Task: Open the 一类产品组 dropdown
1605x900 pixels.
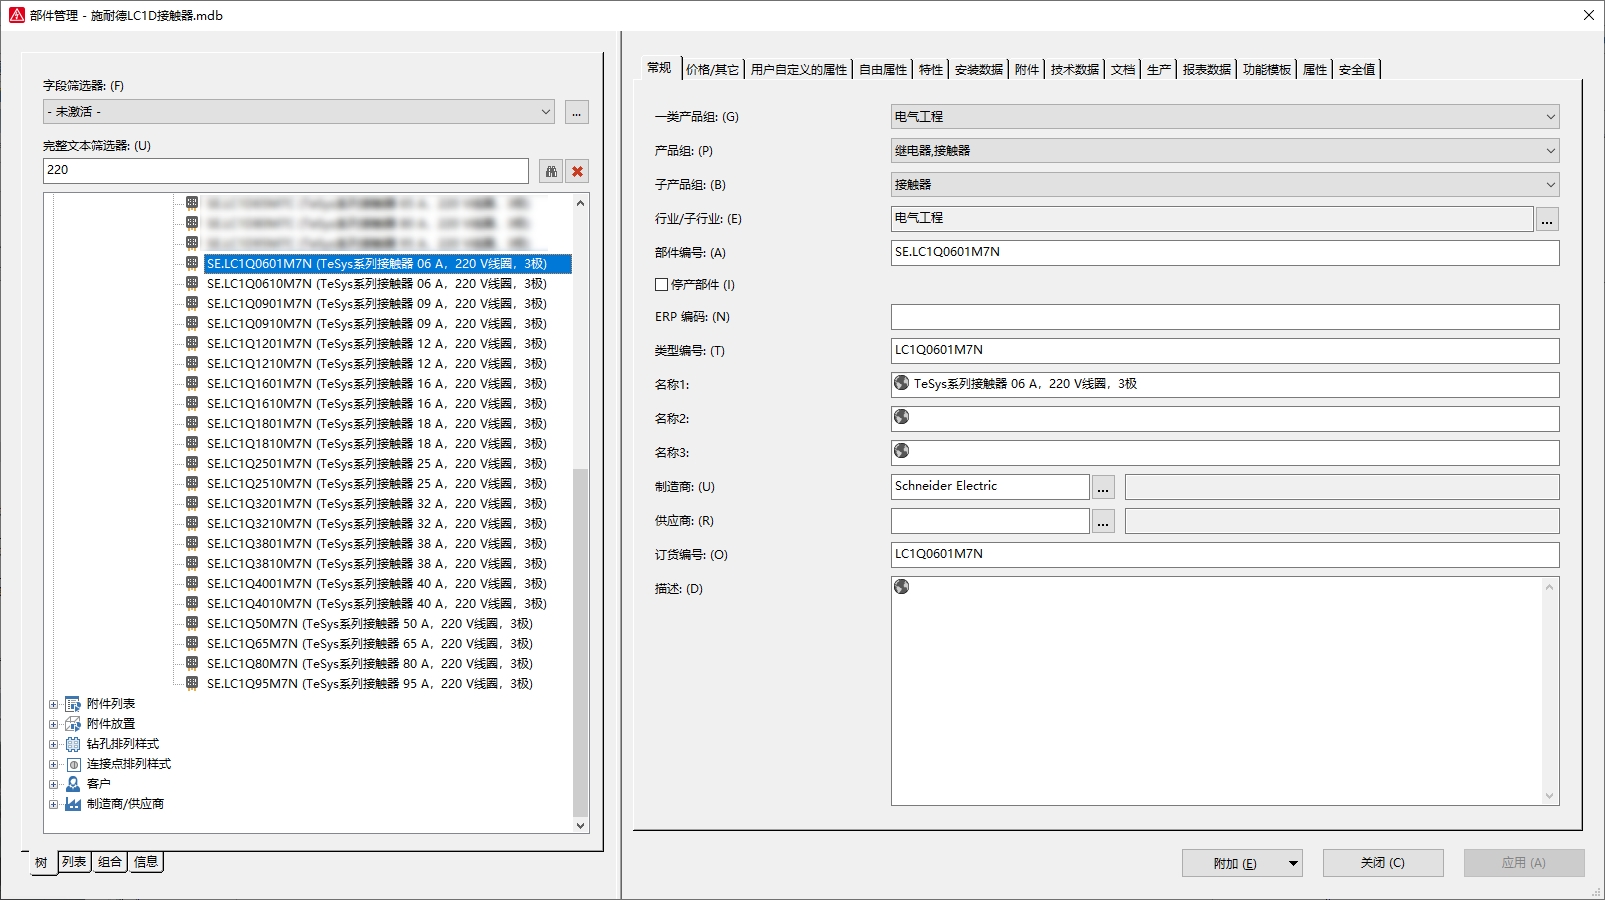Action: (x=1550, y=117)
